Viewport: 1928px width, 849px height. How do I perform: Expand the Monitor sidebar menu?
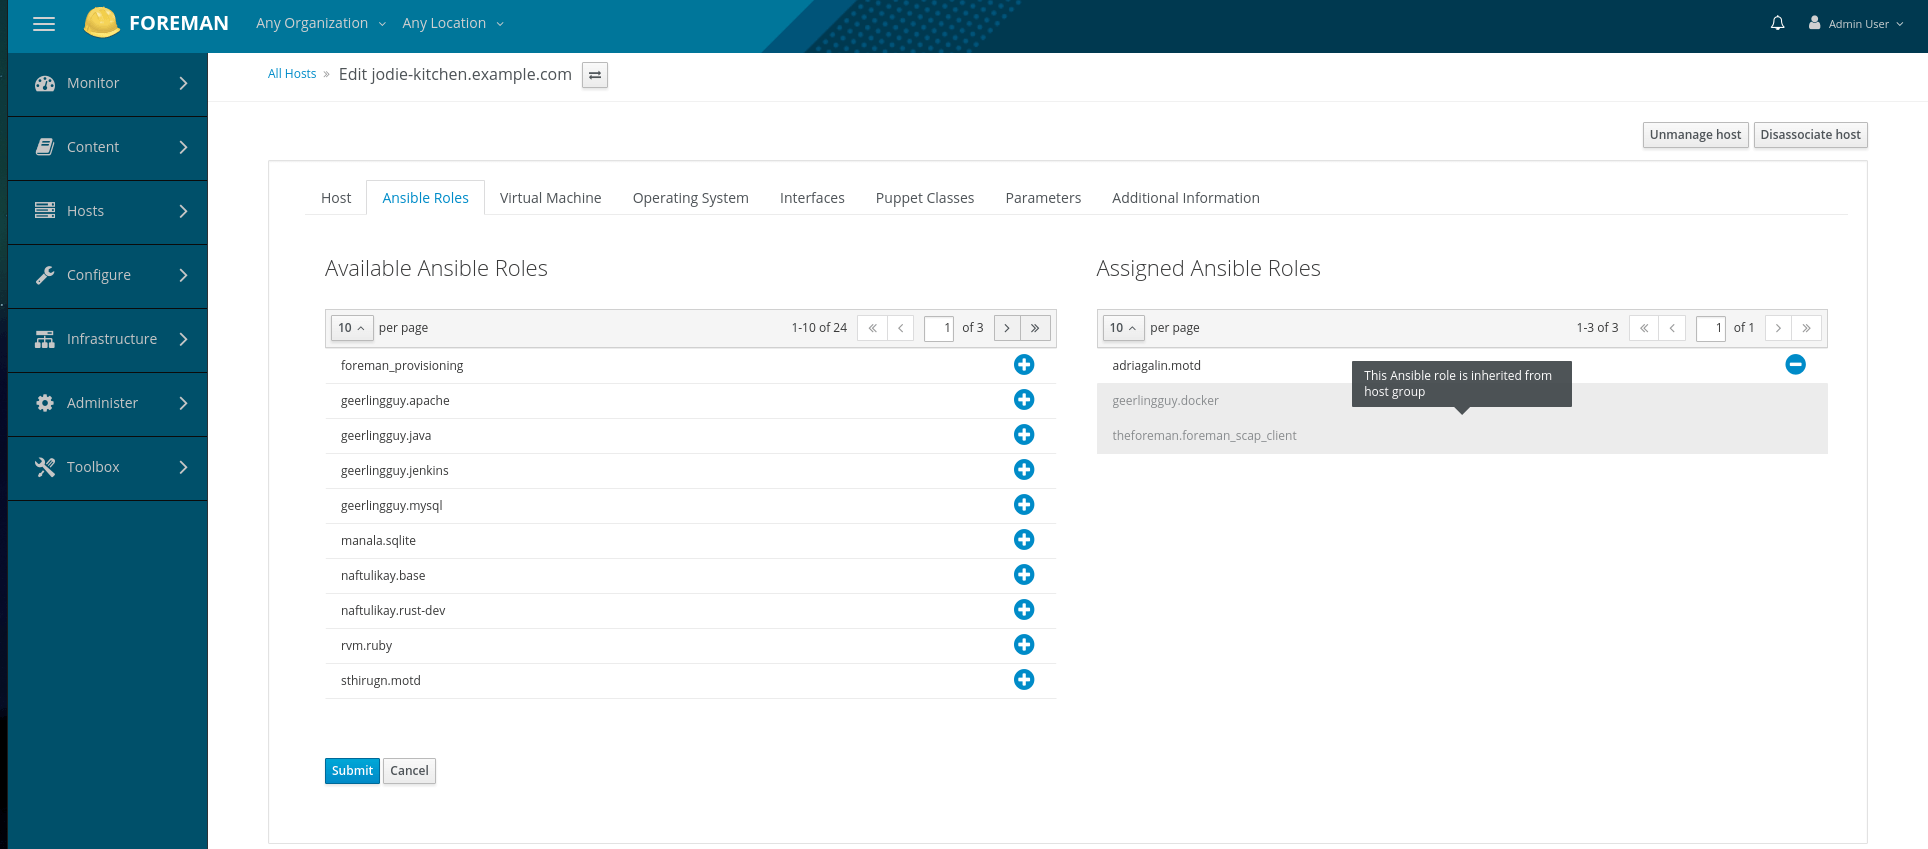pos(108,84)
